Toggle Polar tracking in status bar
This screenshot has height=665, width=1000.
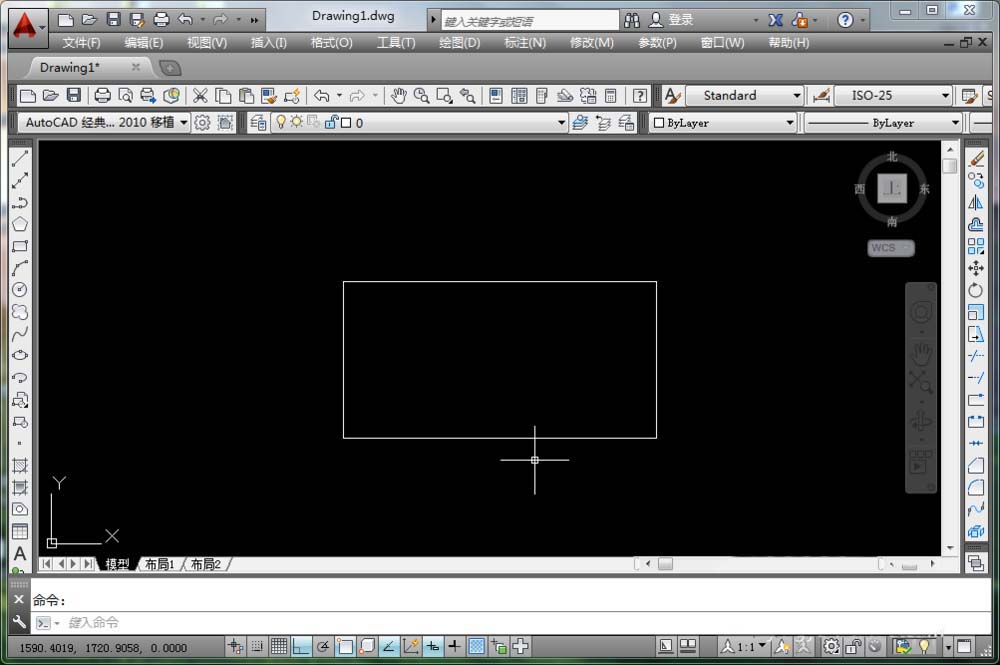tap(323, 647)
